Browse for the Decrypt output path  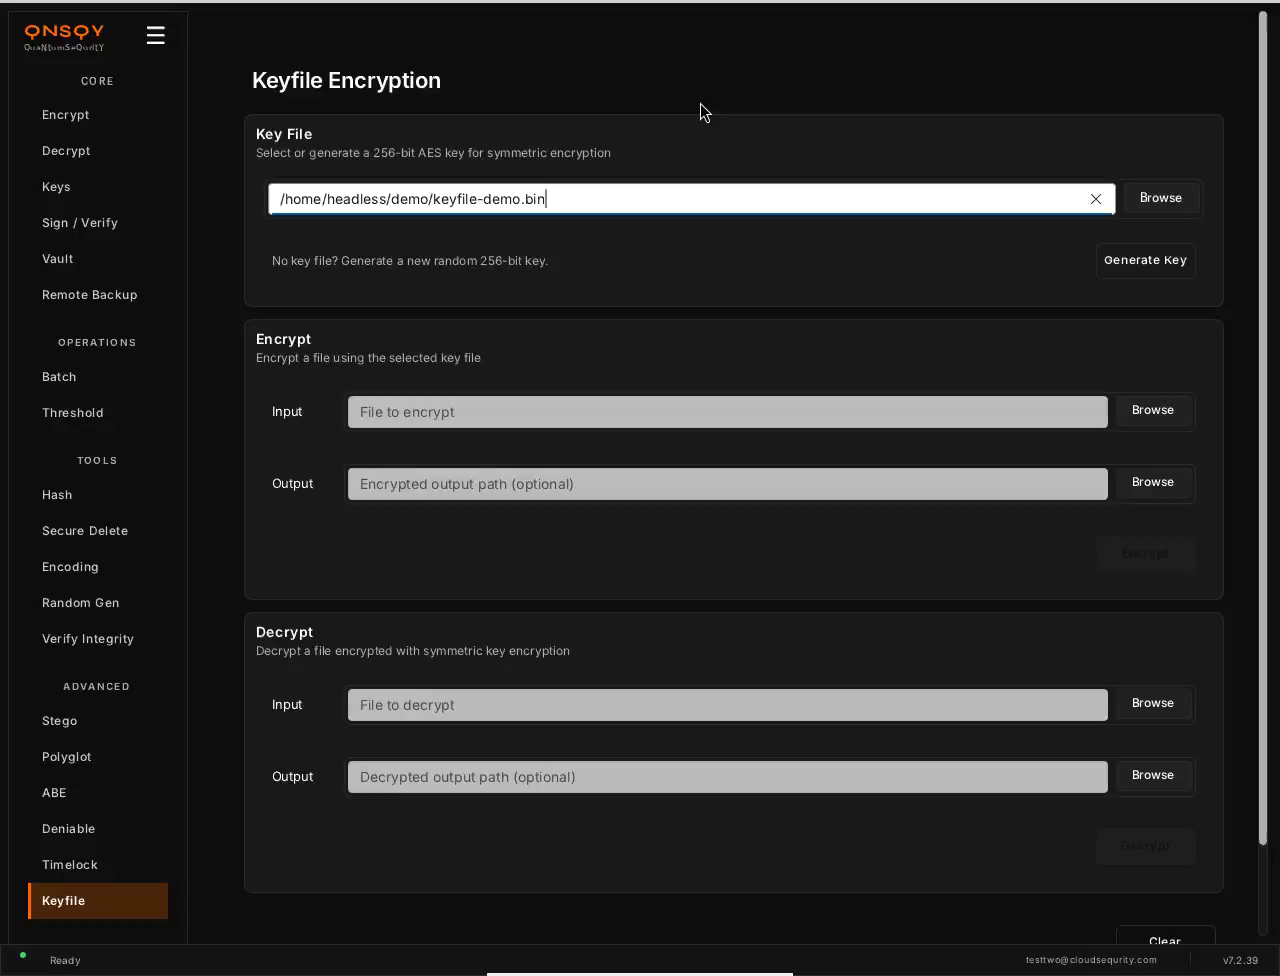(1152, 775)
